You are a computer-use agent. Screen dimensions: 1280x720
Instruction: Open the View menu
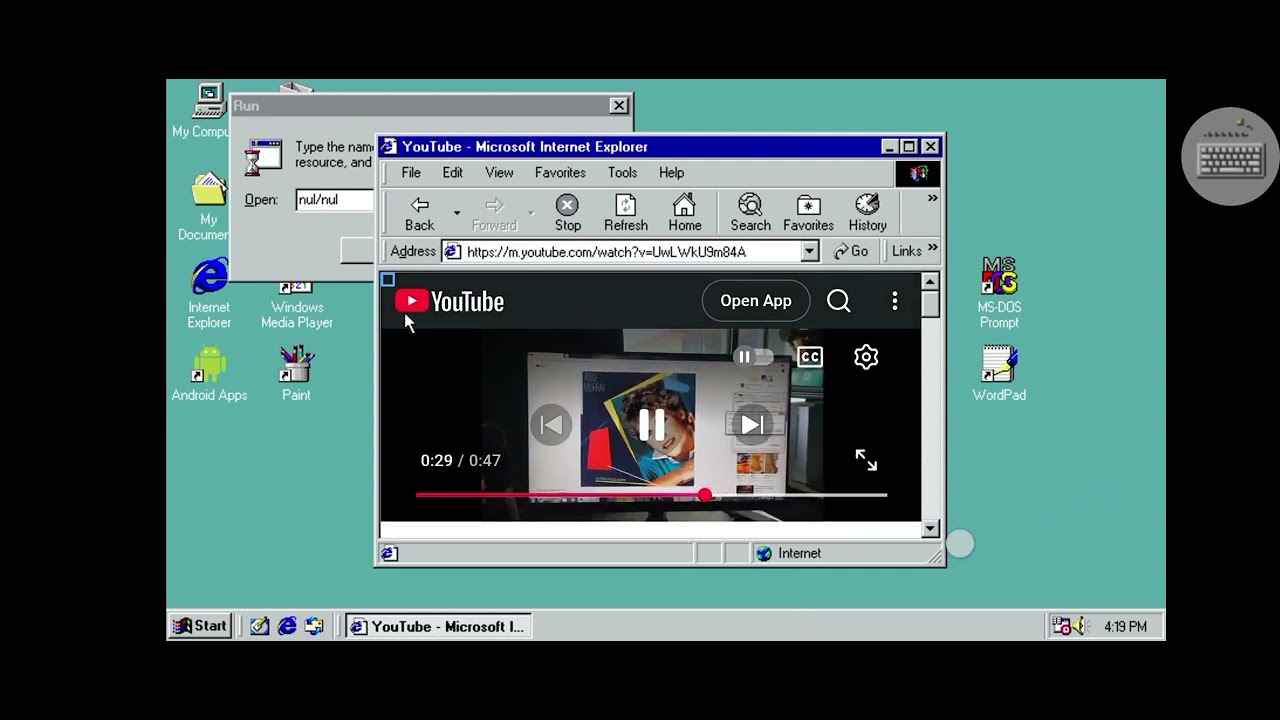(499, 173)
